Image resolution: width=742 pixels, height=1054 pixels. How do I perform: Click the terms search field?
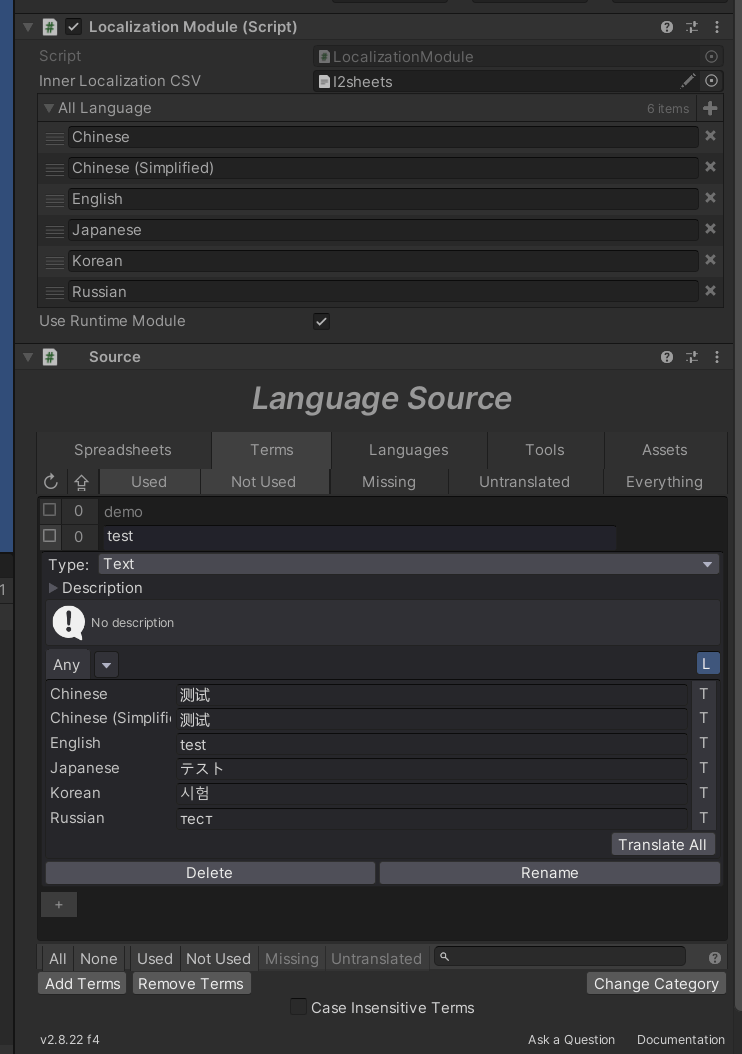pos(561,957)
